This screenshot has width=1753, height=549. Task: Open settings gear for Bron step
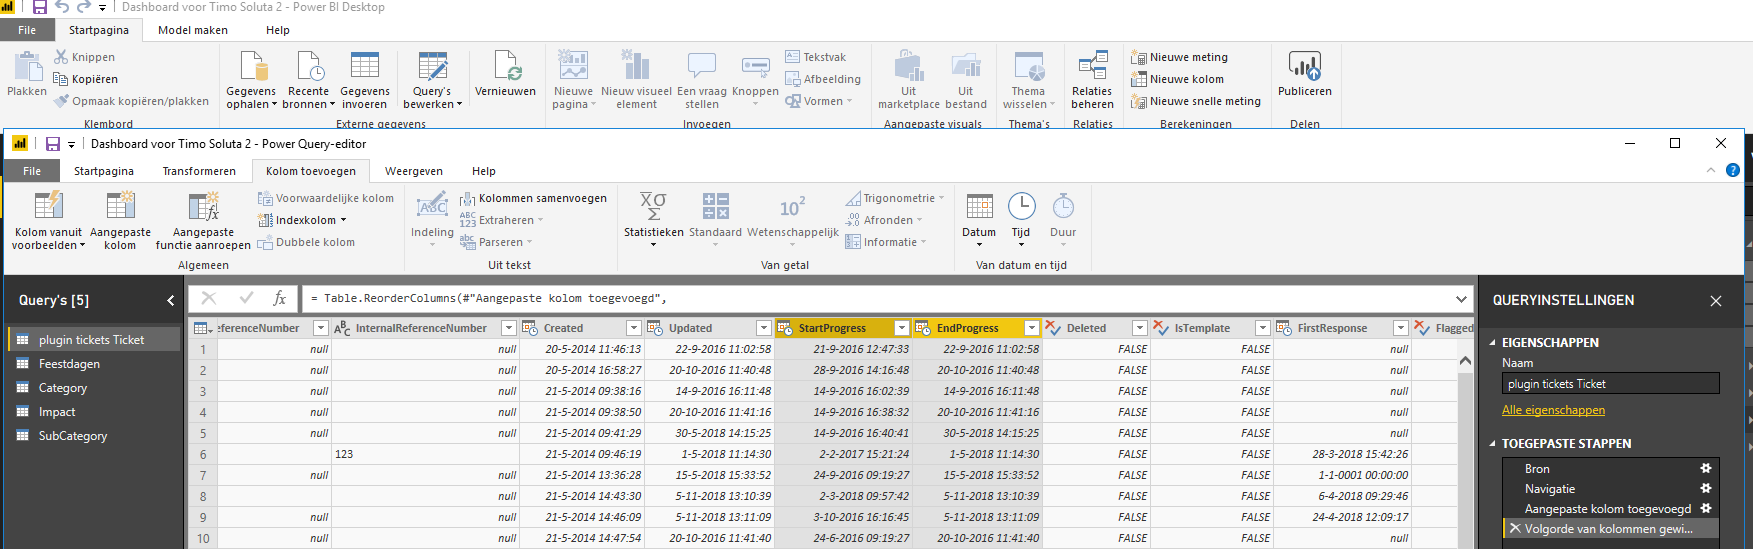[x=1706, y=468]
